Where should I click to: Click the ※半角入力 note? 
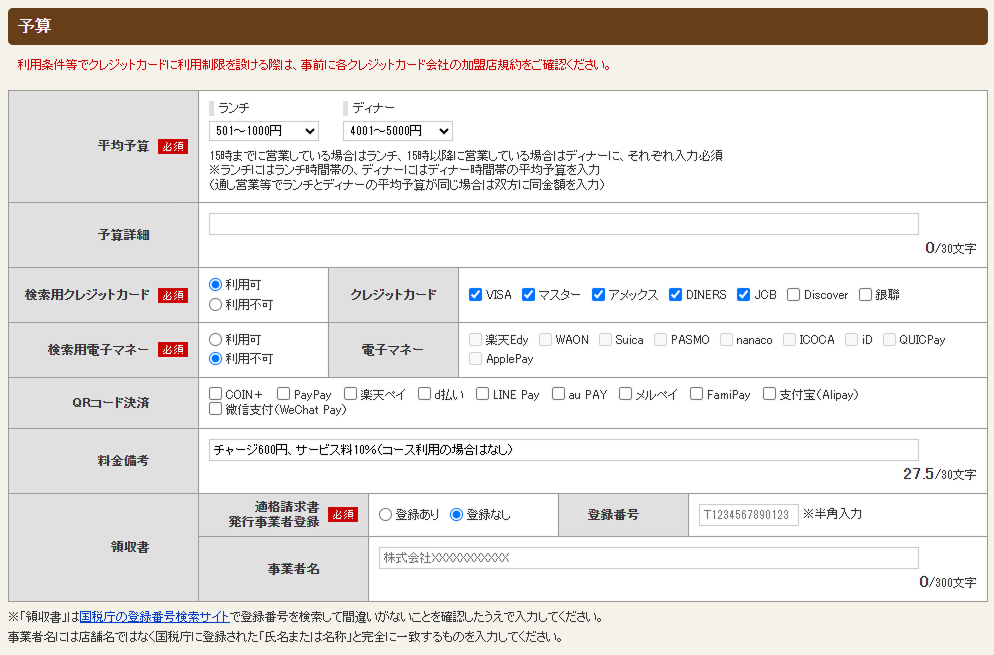(832, 514)
